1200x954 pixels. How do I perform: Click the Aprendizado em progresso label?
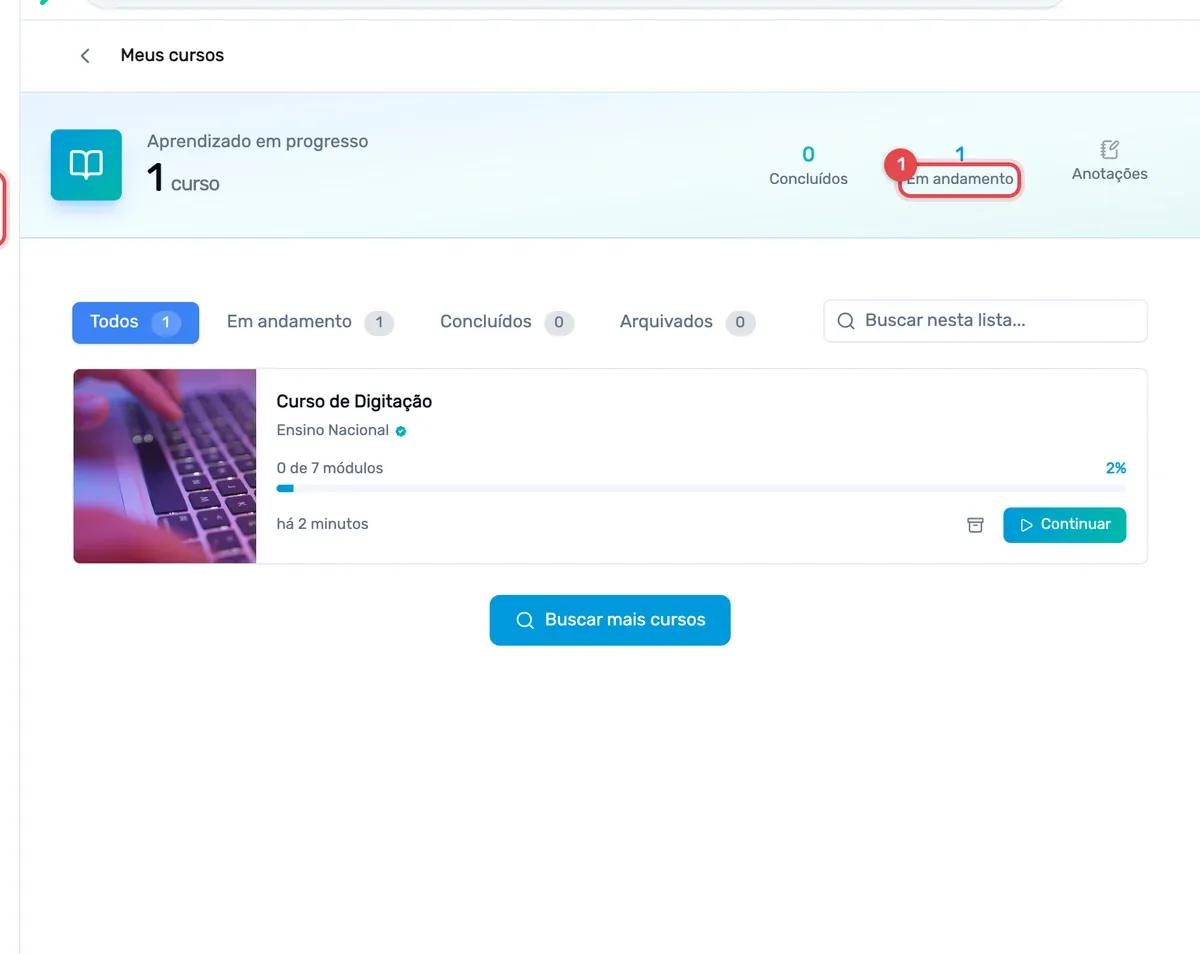[x=258, y=142]
